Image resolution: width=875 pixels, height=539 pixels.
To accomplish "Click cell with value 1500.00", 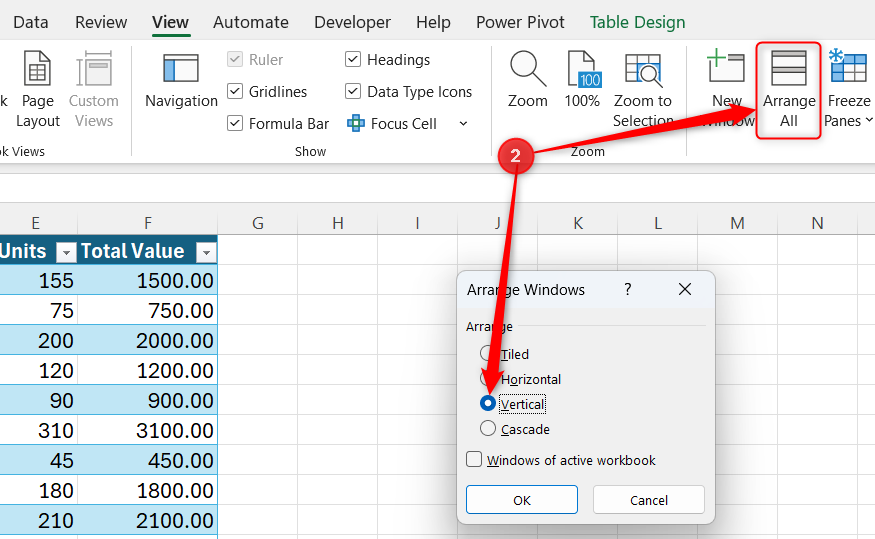I will click(x=147, y=280).
